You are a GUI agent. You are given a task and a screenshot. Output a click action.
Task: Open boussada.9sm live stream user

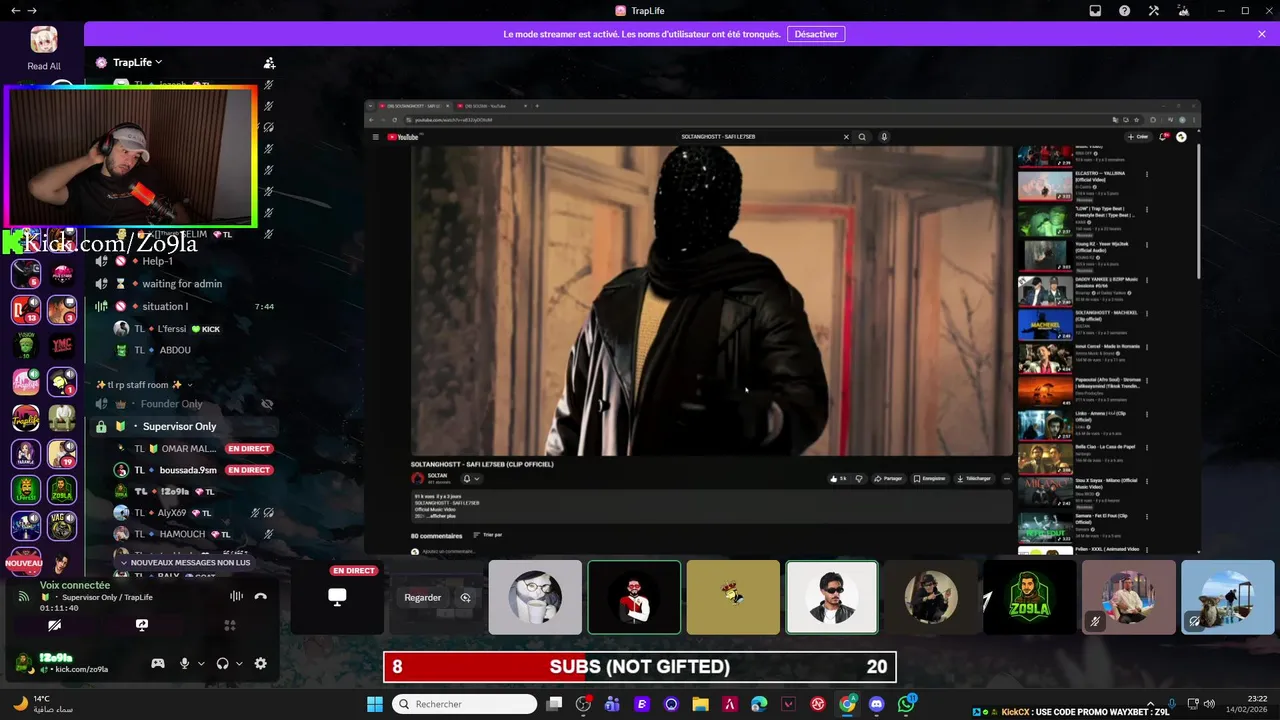click(x=188, y=470)
